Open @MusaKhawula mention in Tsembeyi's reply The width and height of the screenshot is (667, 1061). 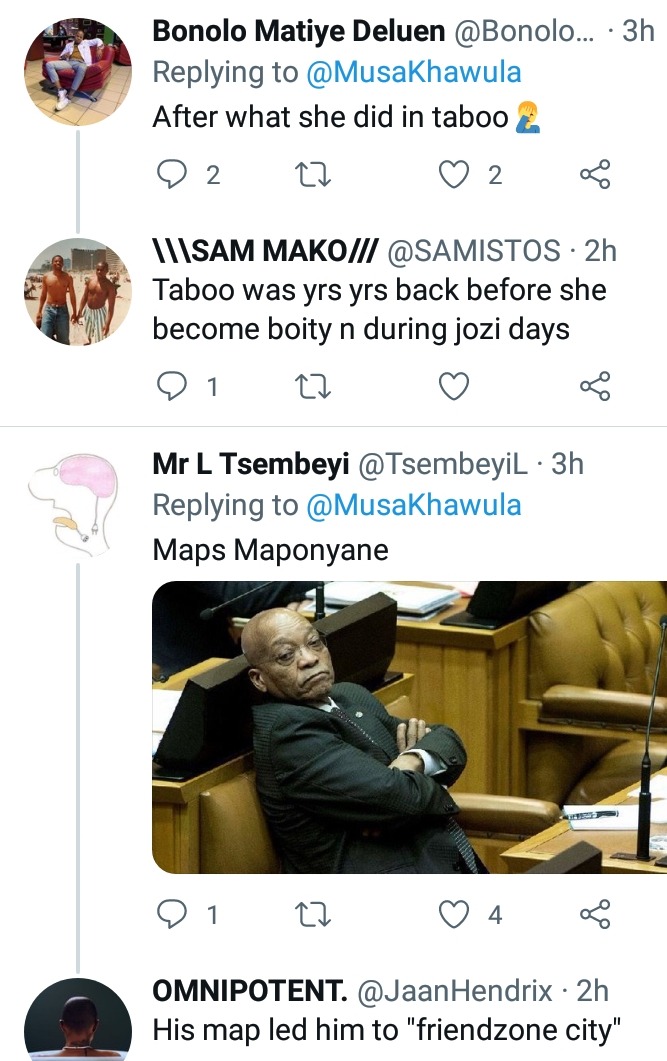point(413,505)
